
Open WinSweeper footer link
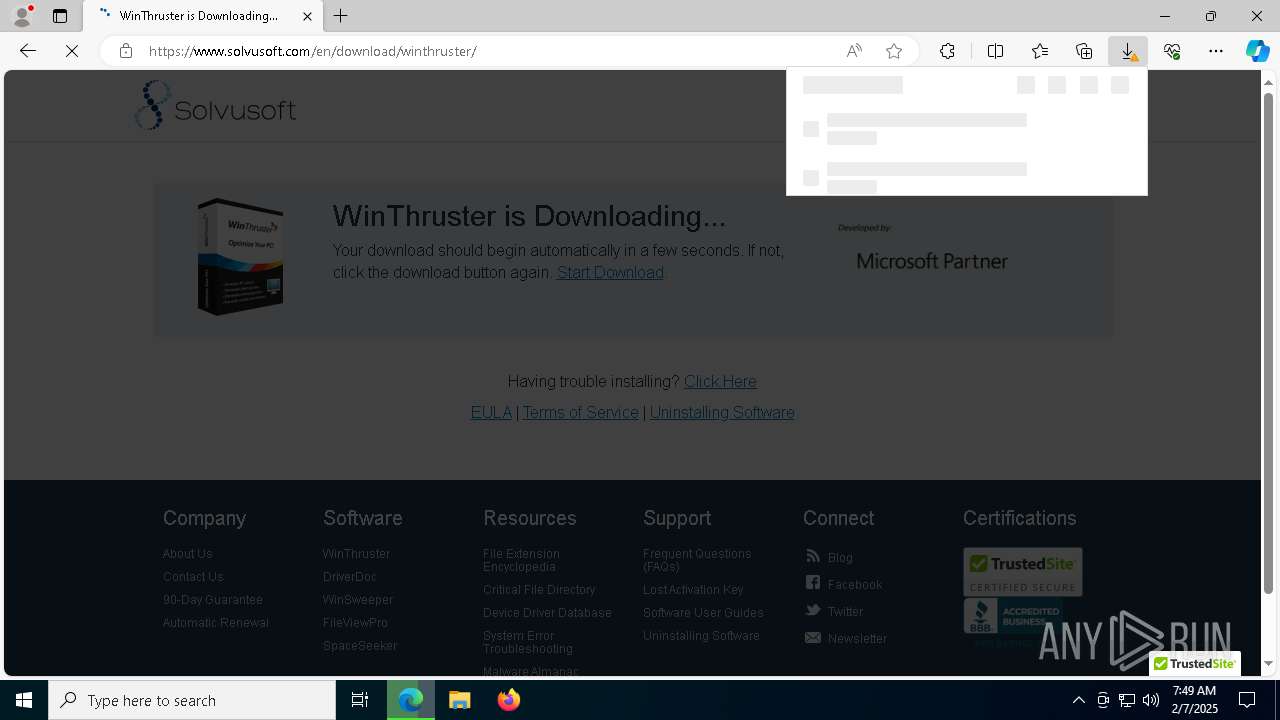tap(358, 599)
